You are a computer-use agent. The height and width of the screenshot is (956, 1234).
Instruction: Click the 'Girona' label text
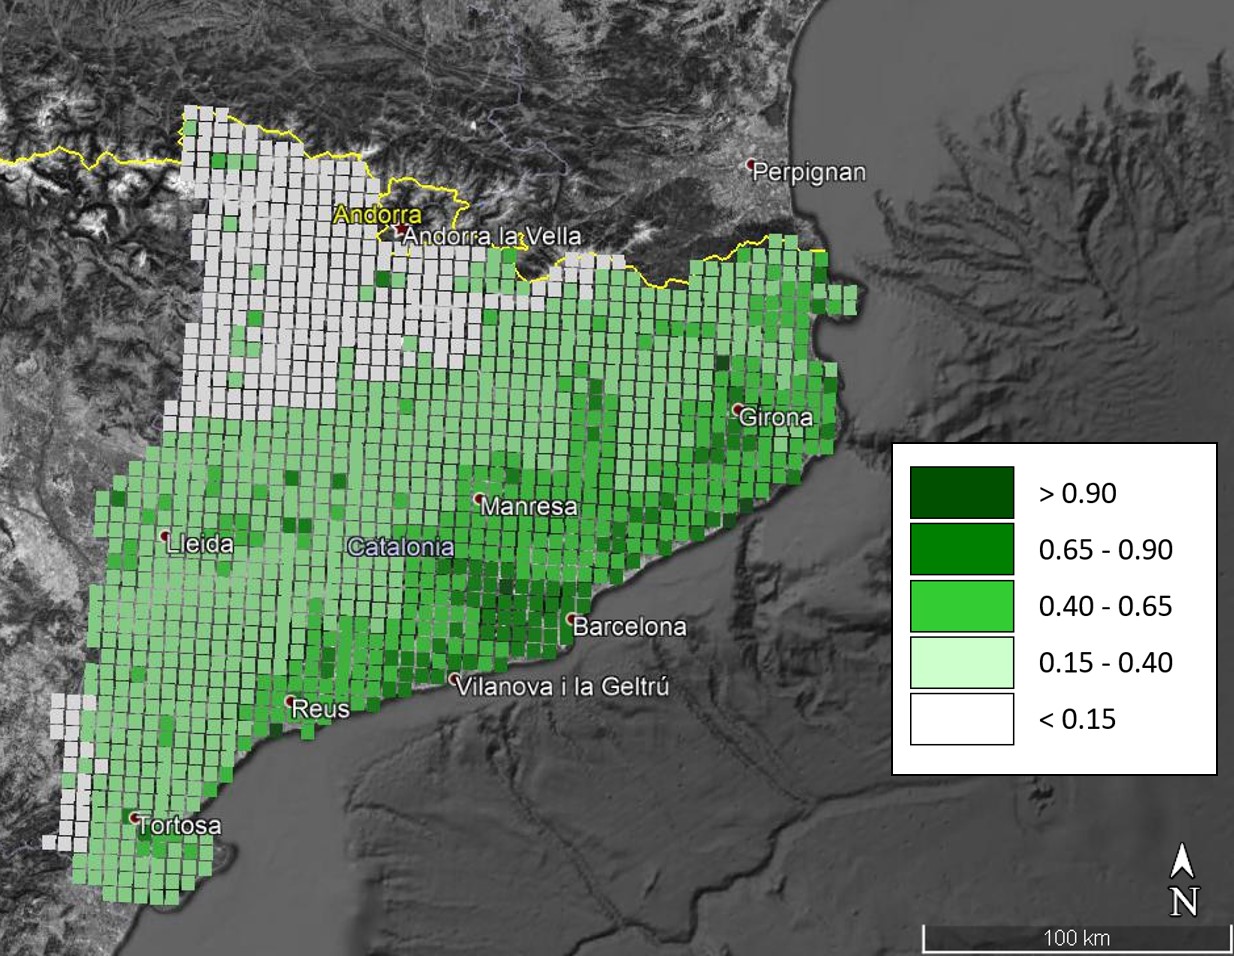(x=775, y=417)
